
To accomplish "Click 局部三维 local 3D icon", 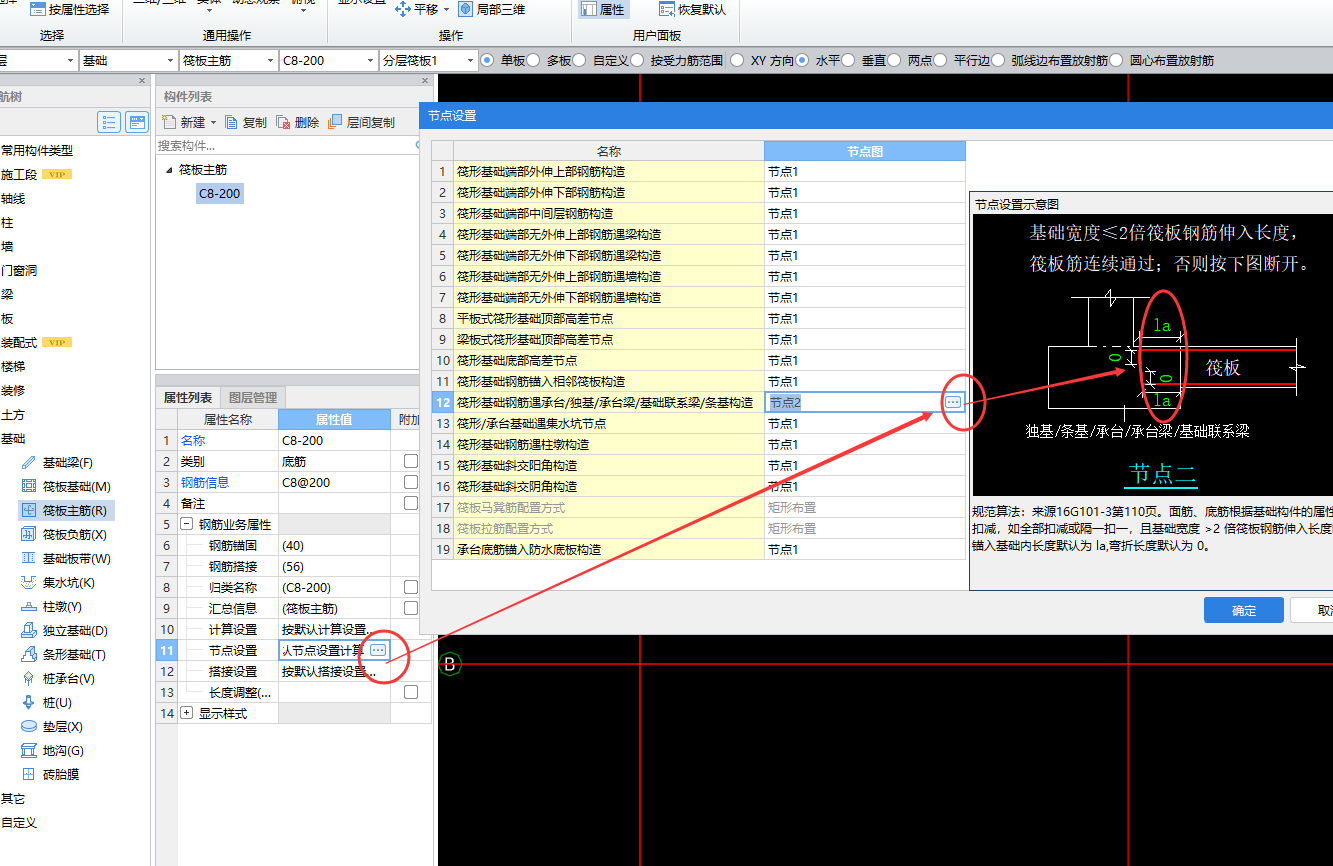I will [x=465, y=9].
